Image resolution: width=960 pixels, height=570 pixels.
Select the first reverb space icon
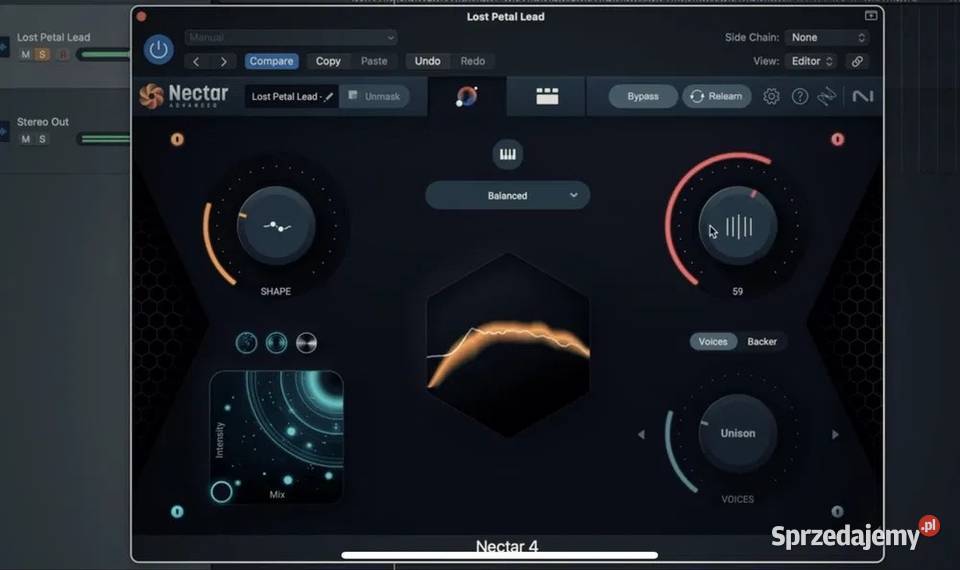(x=247, y=343)
